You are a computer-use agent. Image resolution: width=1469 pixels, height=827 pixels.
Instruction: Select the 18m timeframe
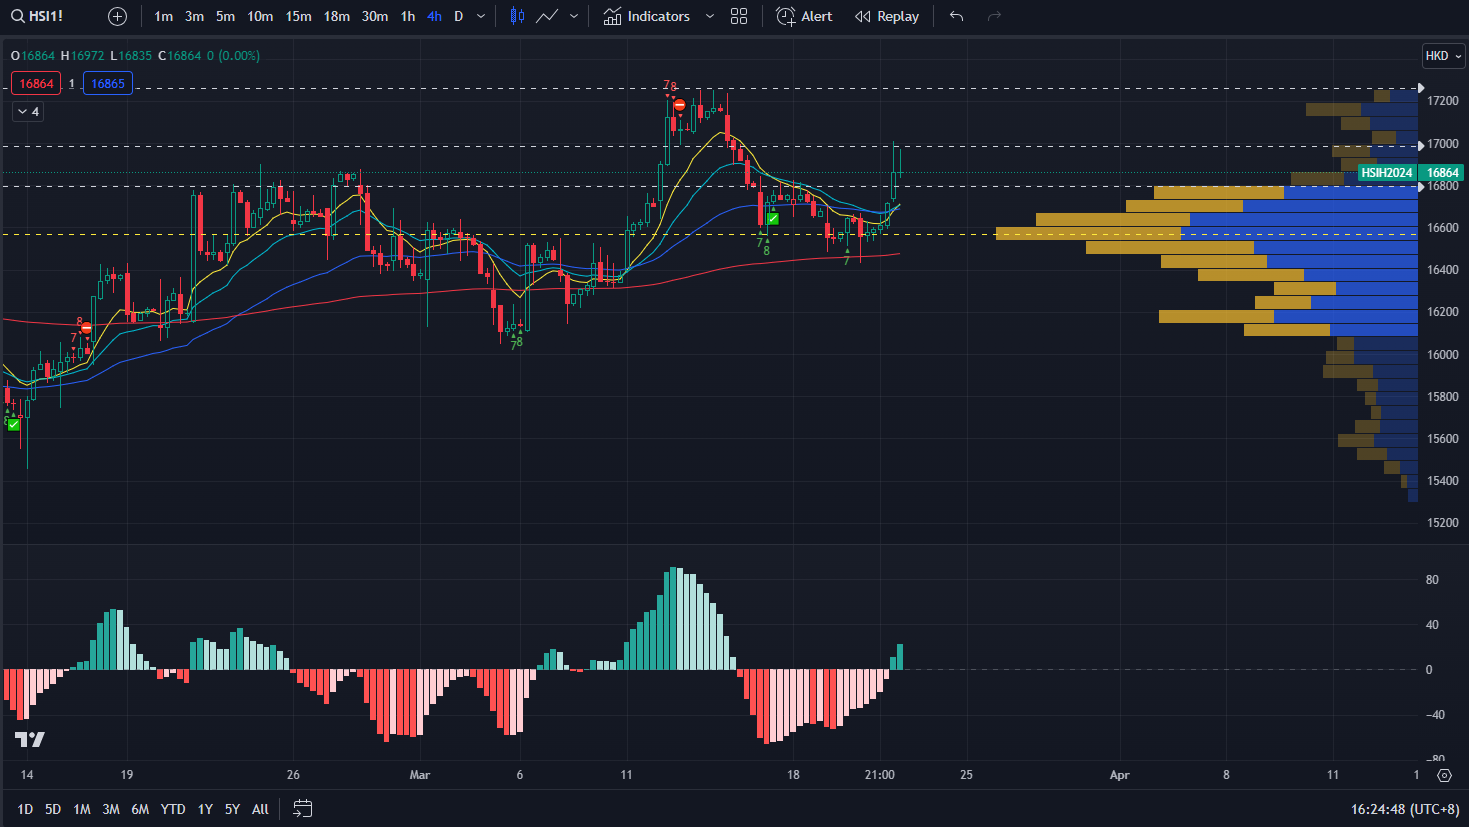337,16
